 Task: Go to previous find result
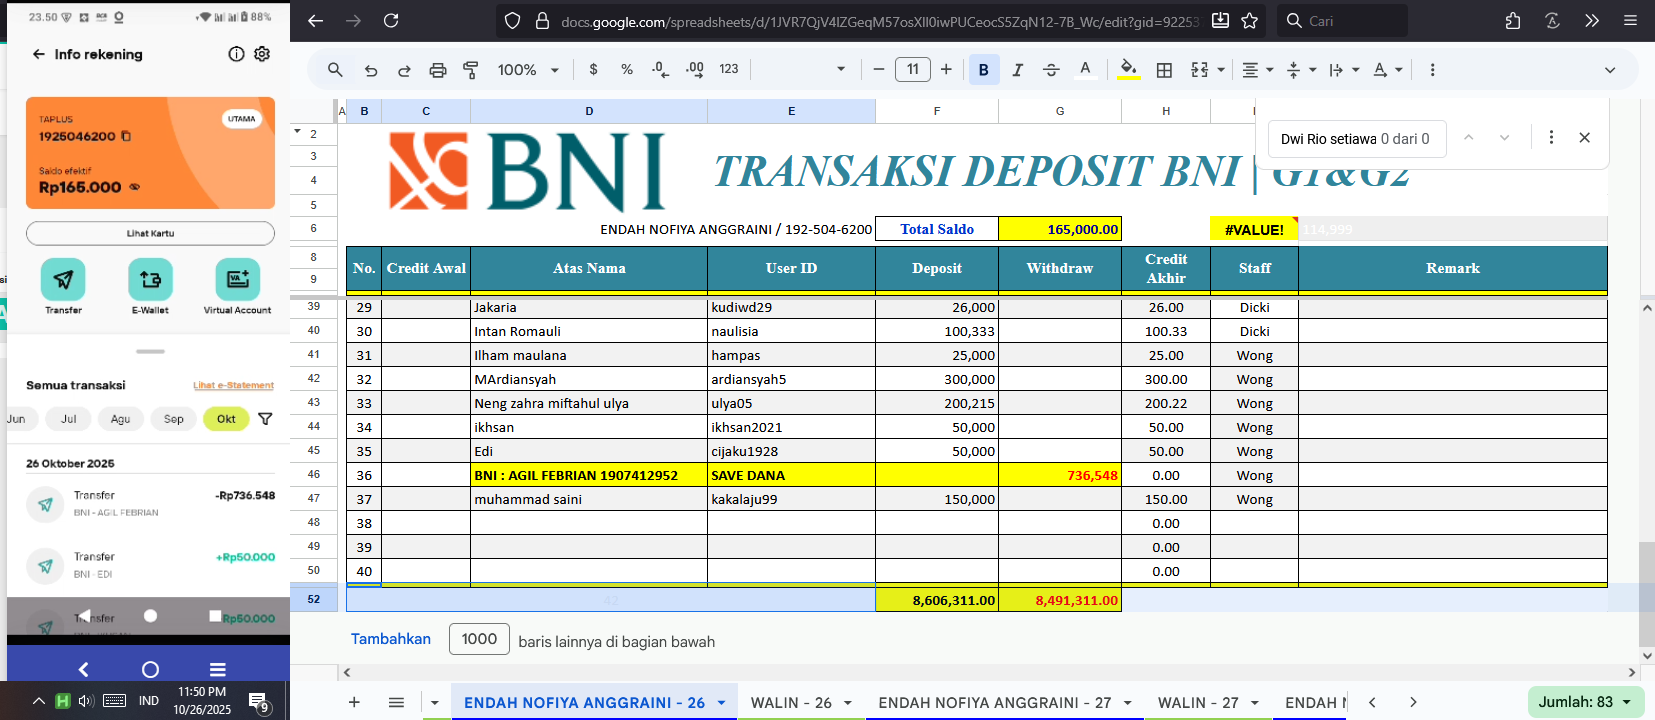1469,138
